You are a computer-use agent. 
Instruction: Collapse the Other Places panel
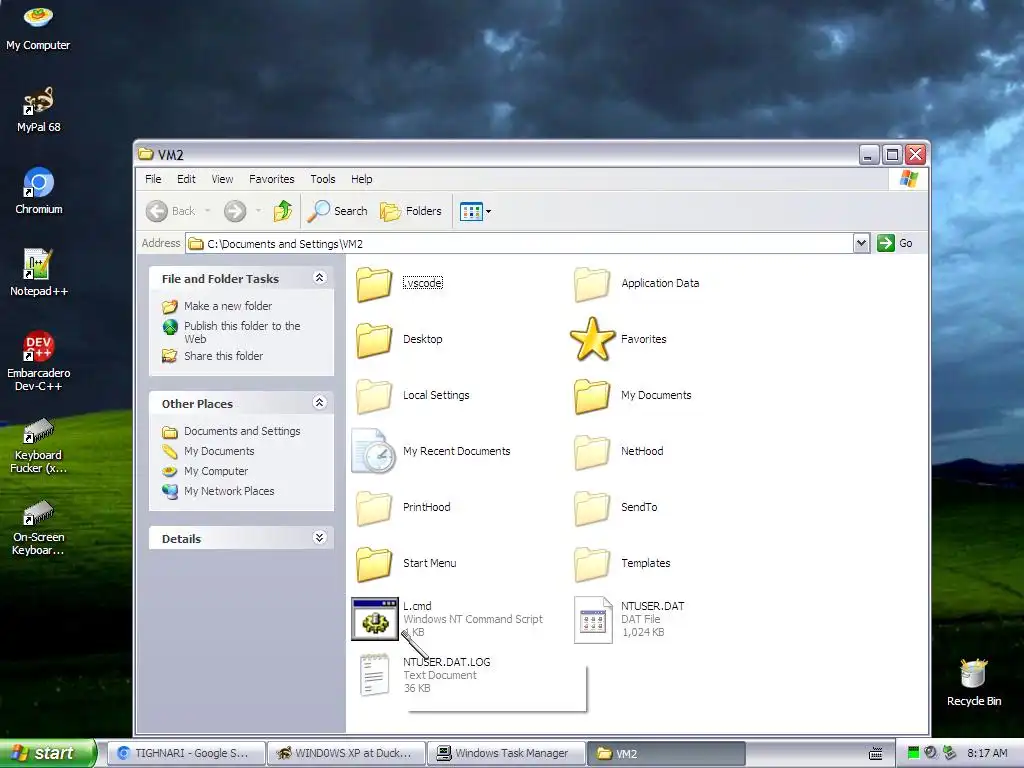pyautogui.click(x=319, y=403)
